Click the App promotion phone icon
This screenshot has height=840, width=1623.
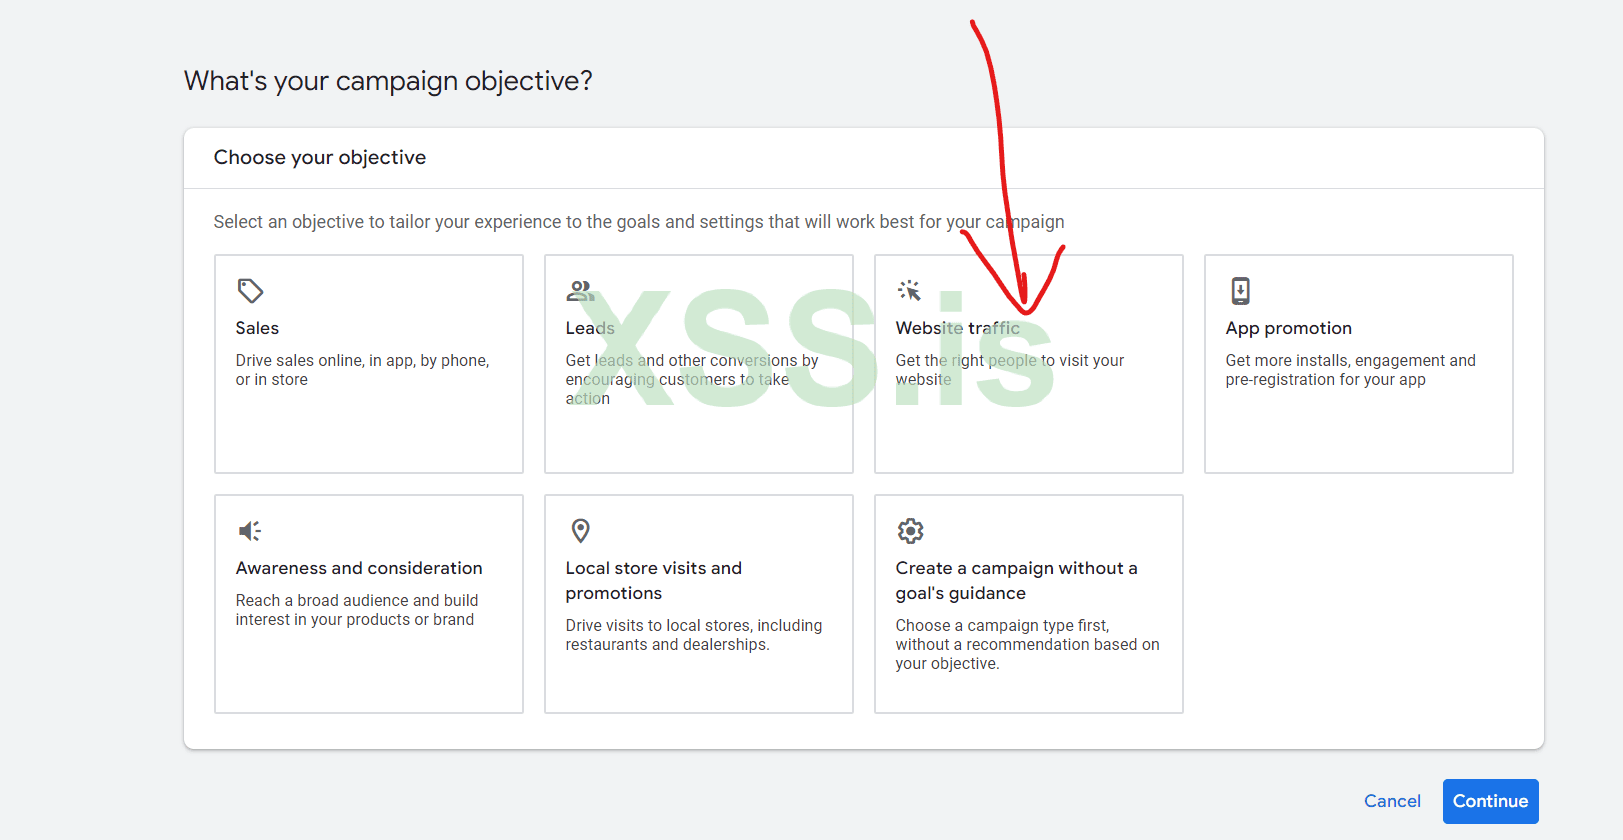pyautogui.click(x=1240, y=291)
